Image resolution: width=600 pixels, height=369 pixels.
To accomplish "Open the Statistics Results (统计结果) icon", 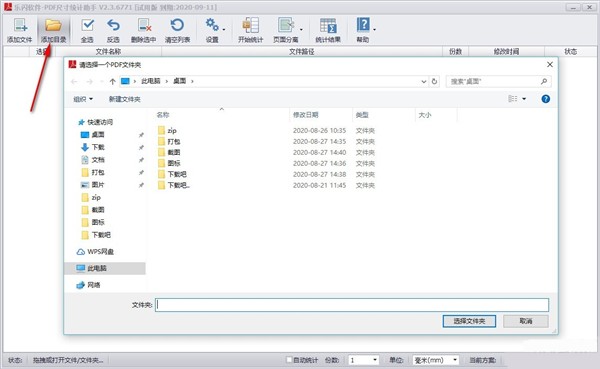I will pos(328,25).
